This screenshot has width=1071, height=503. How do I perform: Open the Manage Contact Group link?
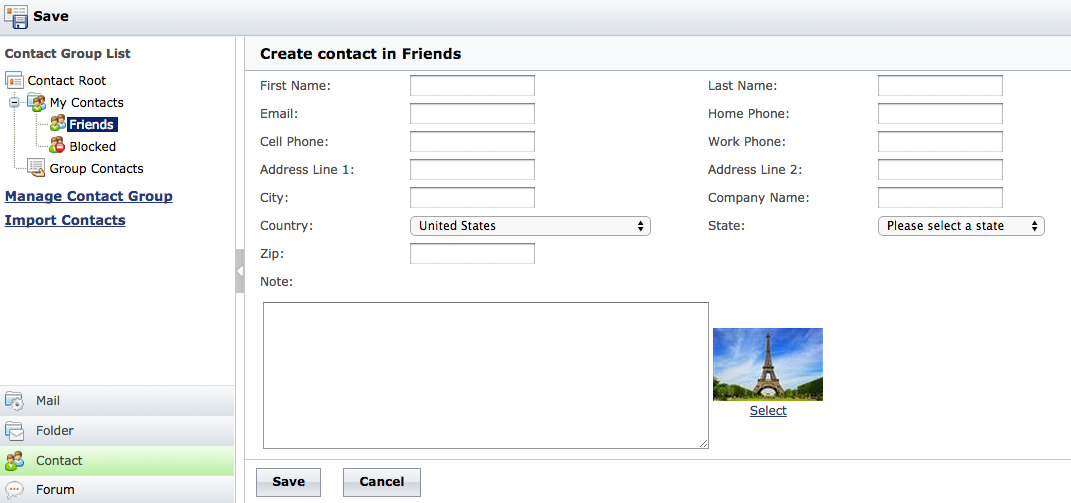coord(89,196)
